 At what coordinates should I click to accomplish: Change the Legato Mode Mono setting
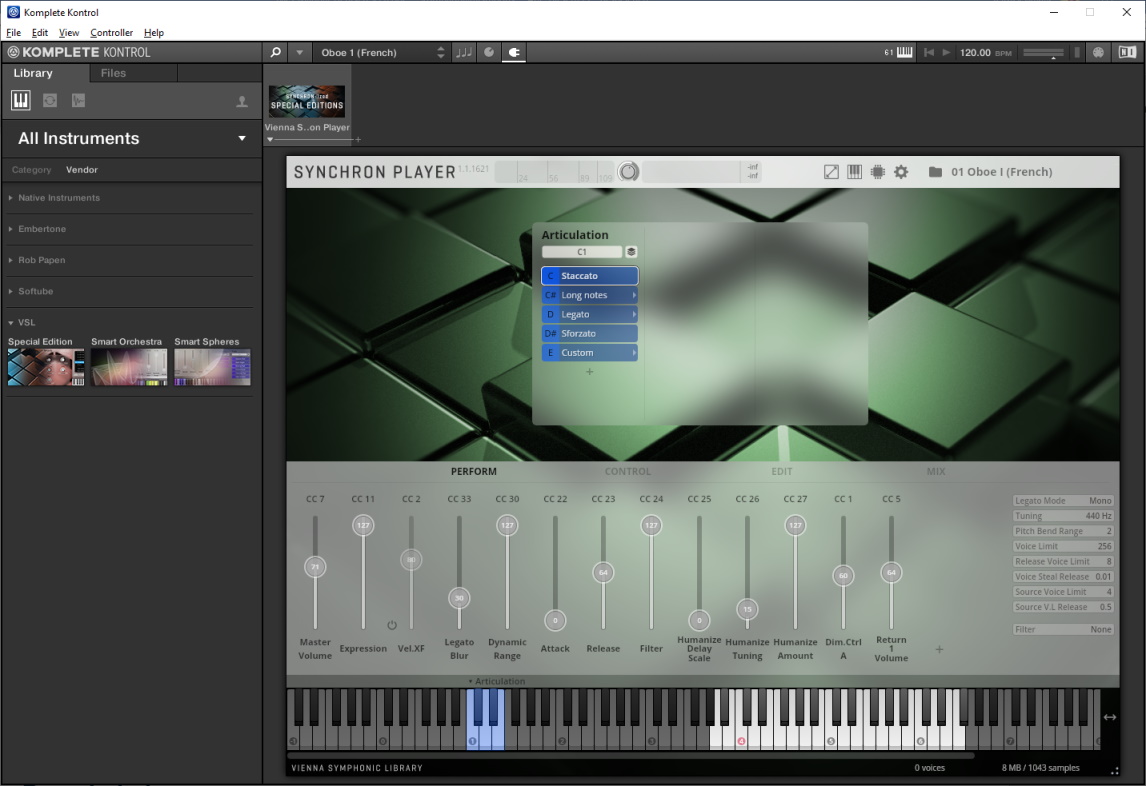(x=1063, y=501)
